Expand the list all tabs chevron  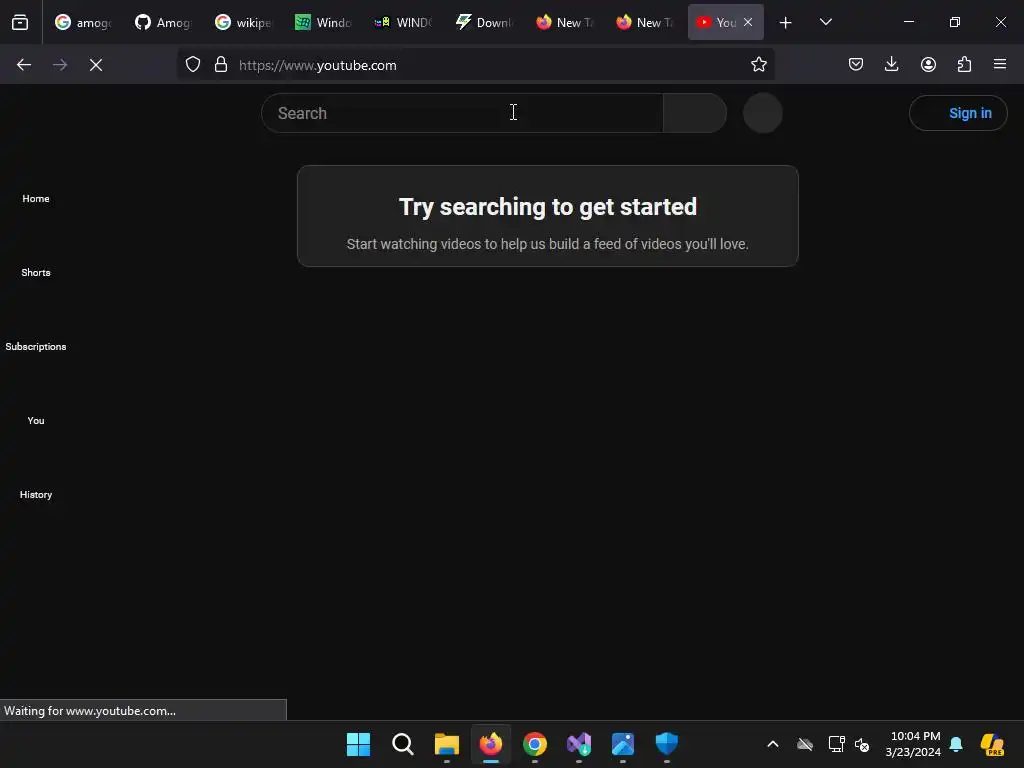point(825,22)
